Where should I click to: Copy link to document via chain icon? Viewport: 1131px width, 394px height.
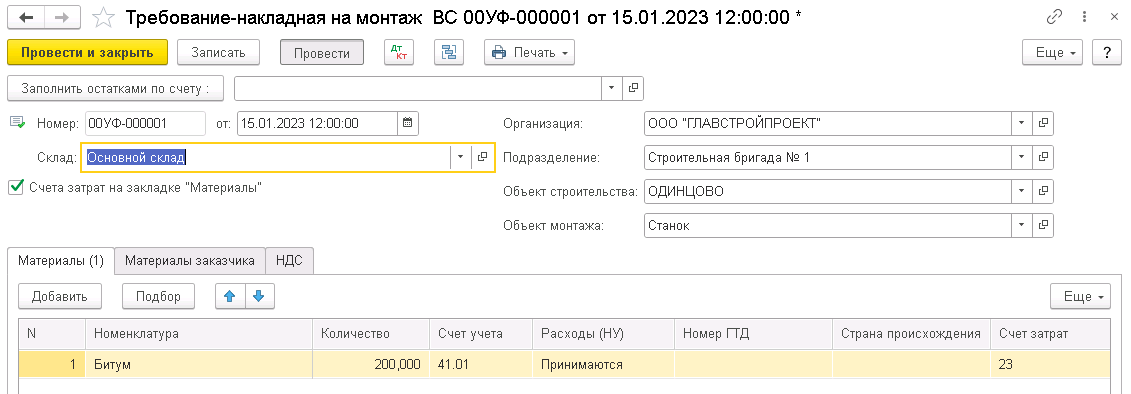(1055, 17)
